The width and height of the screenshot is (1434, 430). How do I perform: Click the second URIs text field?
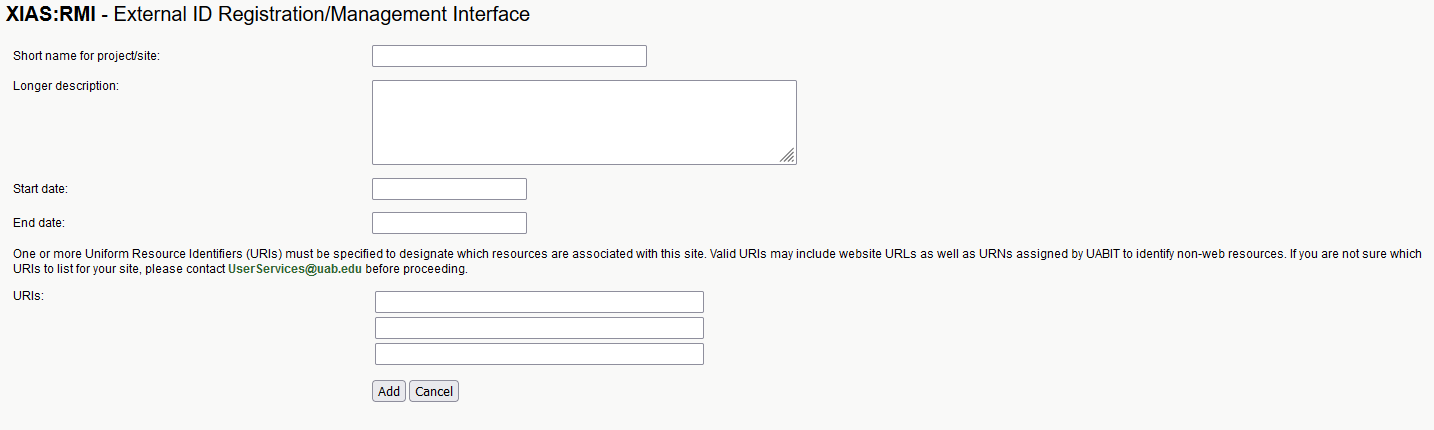(x=539, y=328)
